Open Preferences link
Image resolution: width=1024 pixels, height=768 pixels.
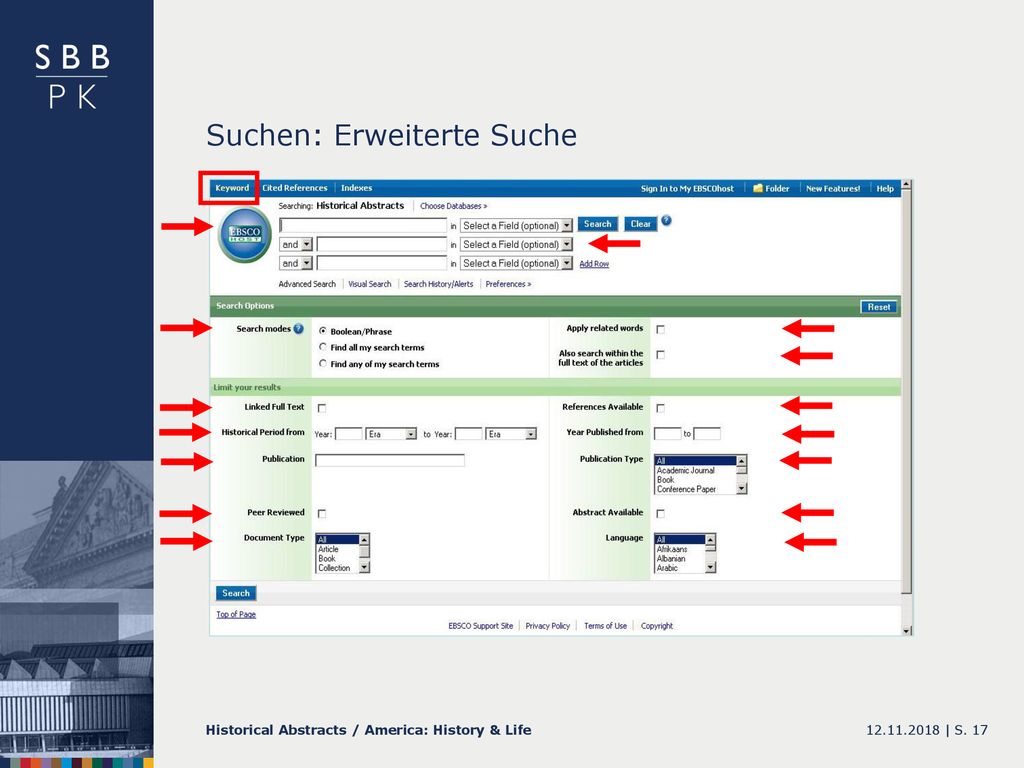(x=508, y=284)
